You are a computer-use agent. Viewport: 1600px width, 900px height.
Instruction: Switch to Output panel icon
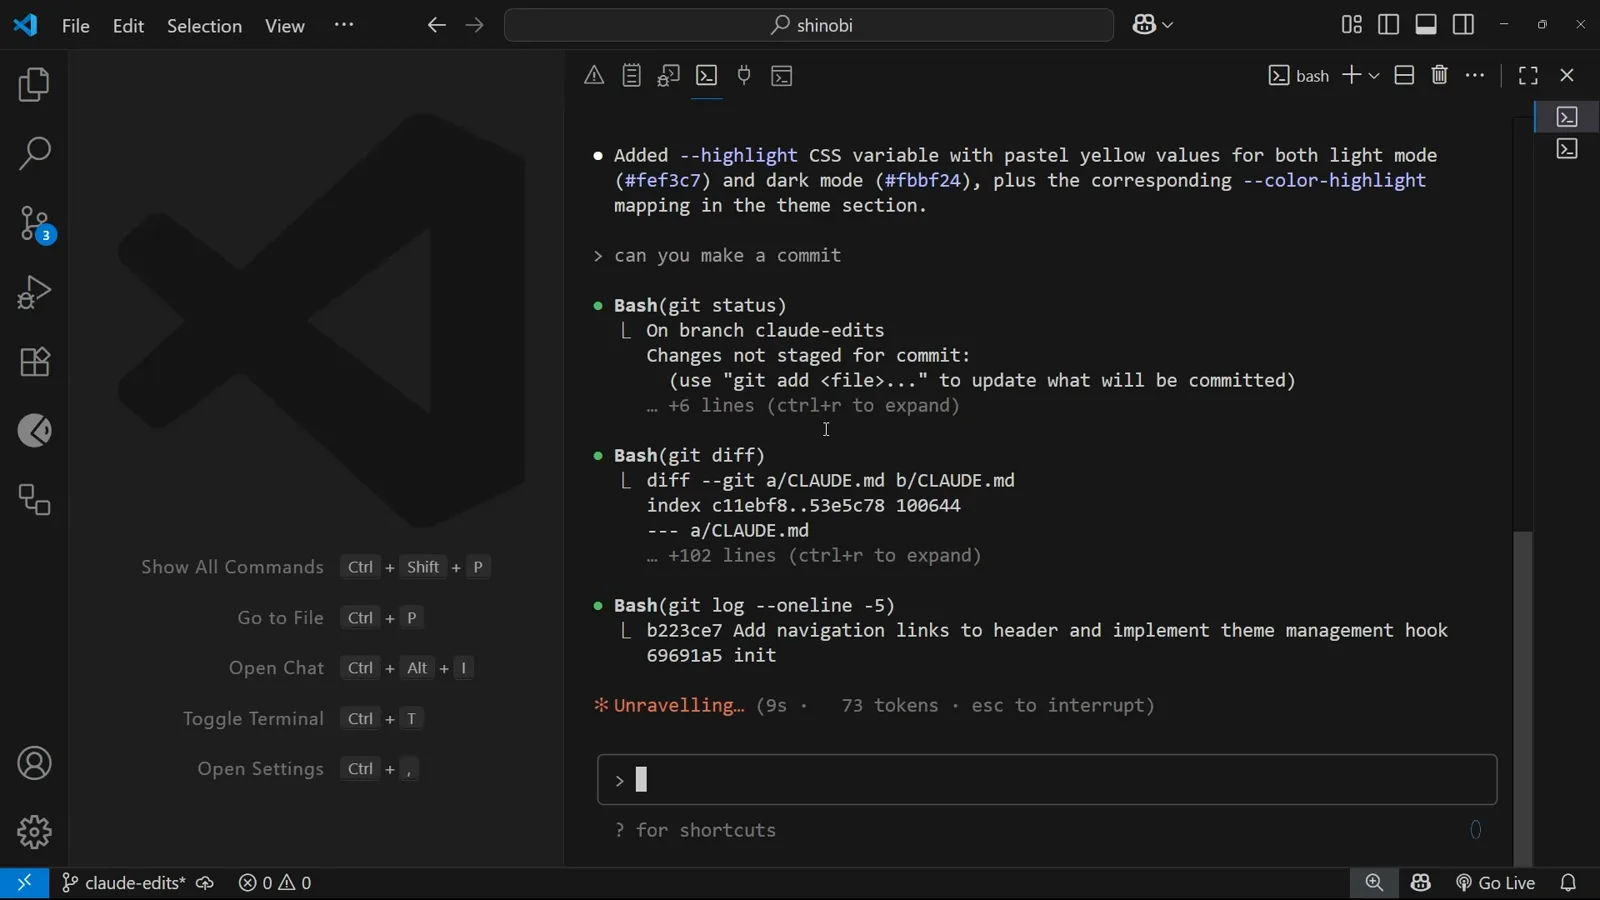pos(631,75)
